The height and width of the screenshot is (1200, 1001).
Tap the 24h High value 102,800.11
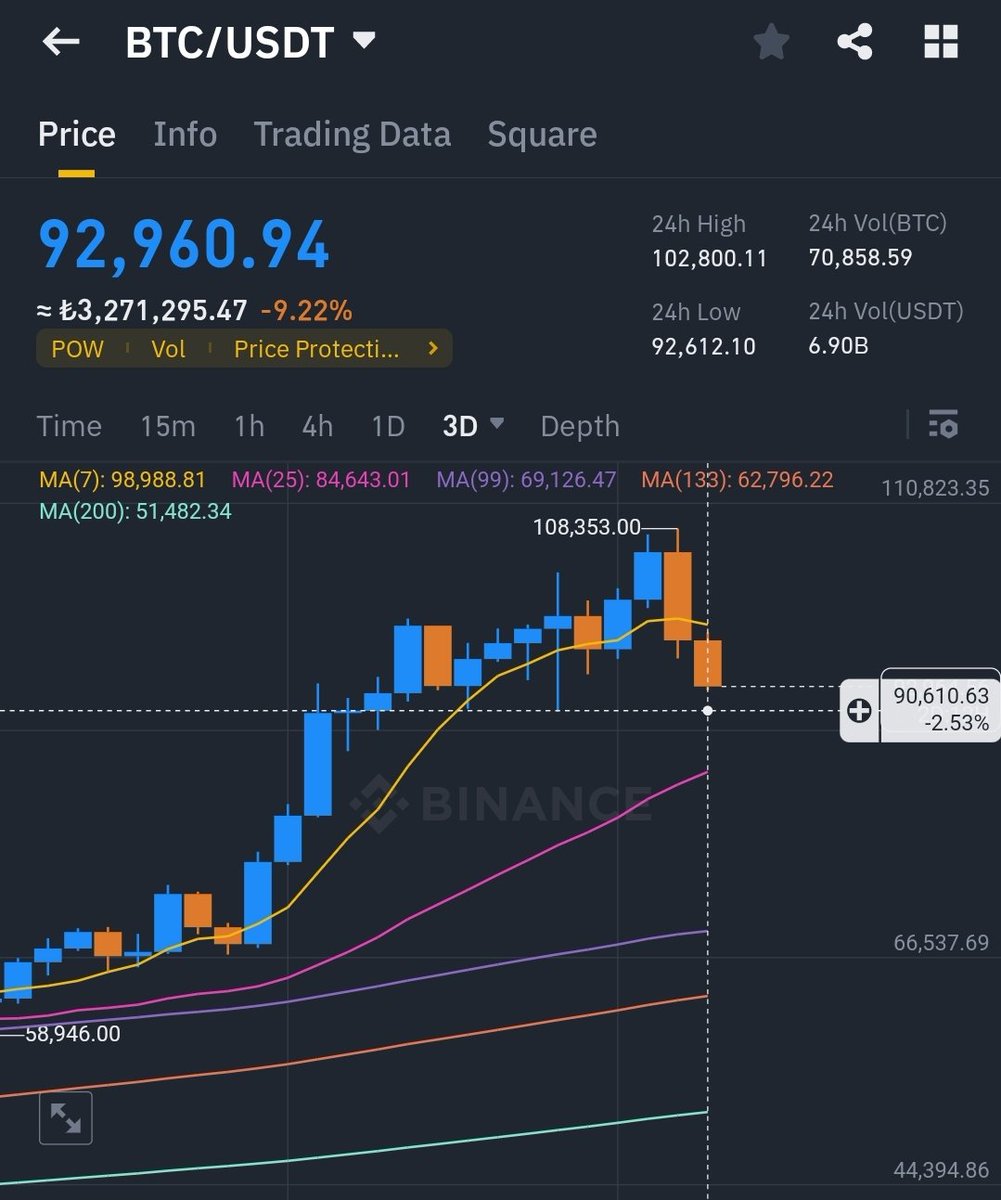tap(709, 259)
